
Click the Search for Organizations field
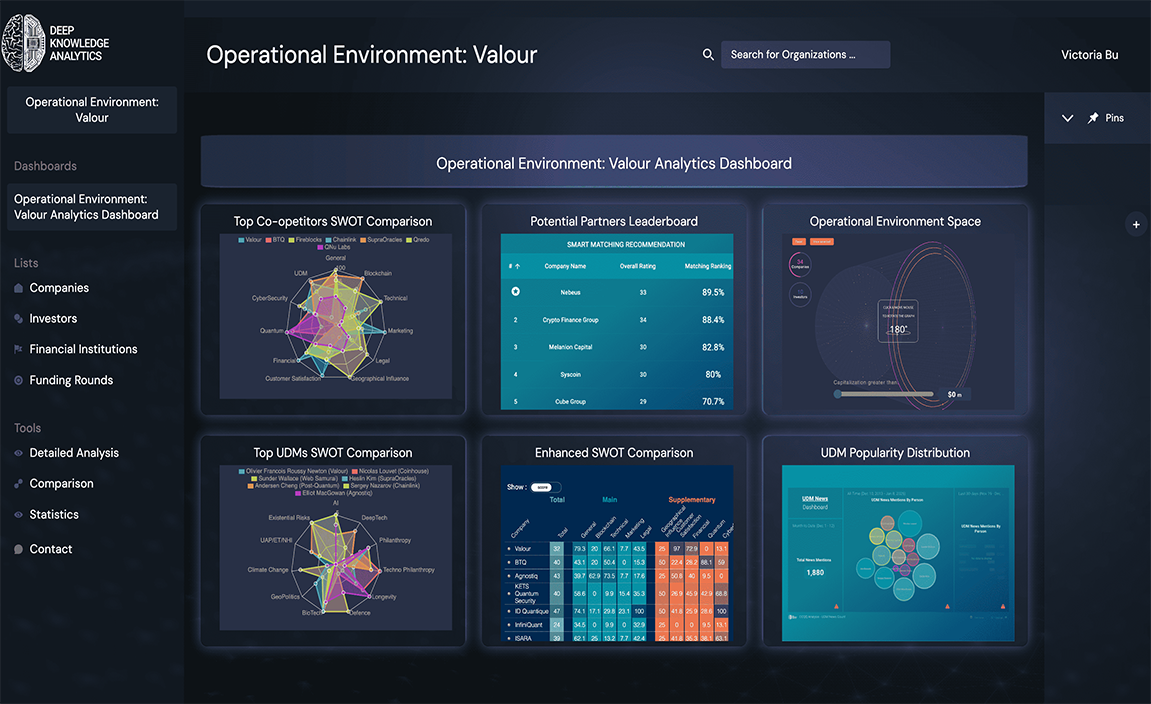point(805,55)
